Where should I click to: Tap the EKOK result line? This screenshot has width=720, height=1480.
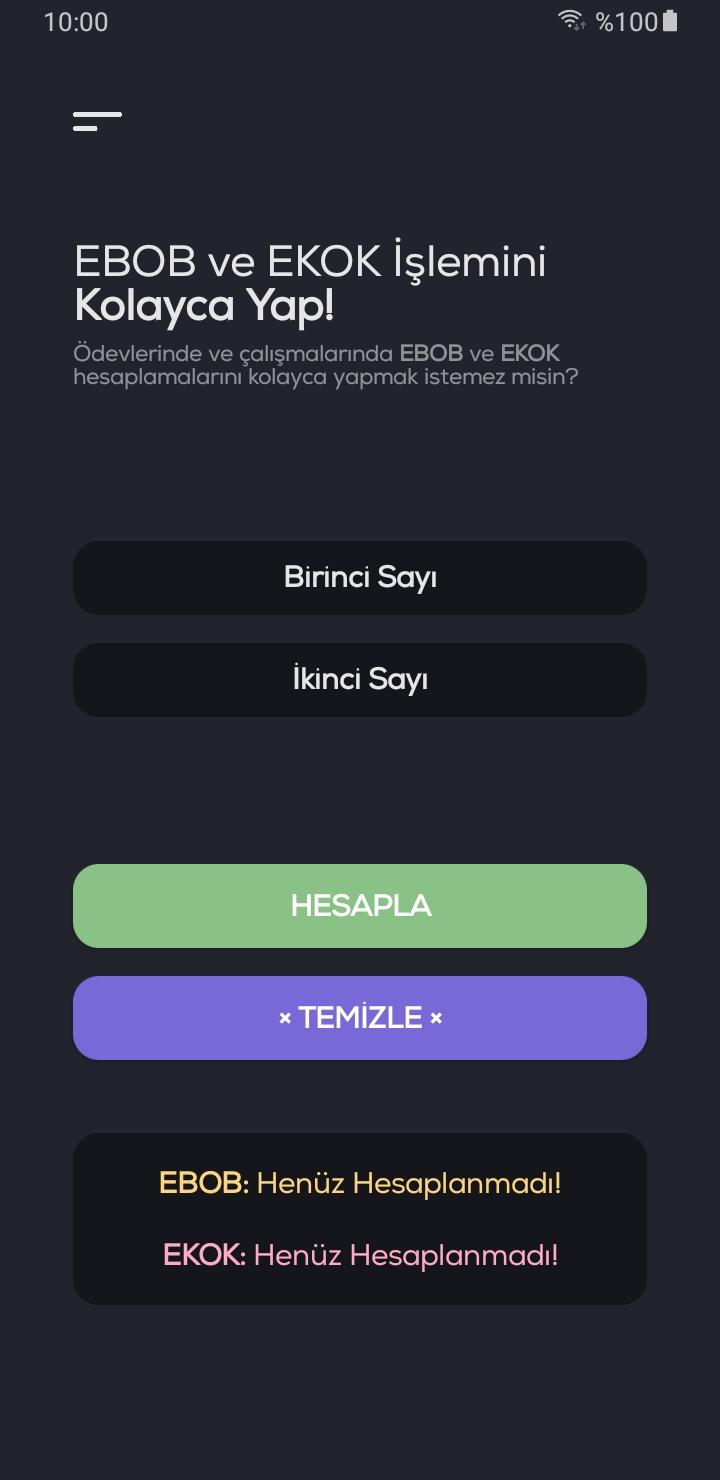click(360, 1255)
